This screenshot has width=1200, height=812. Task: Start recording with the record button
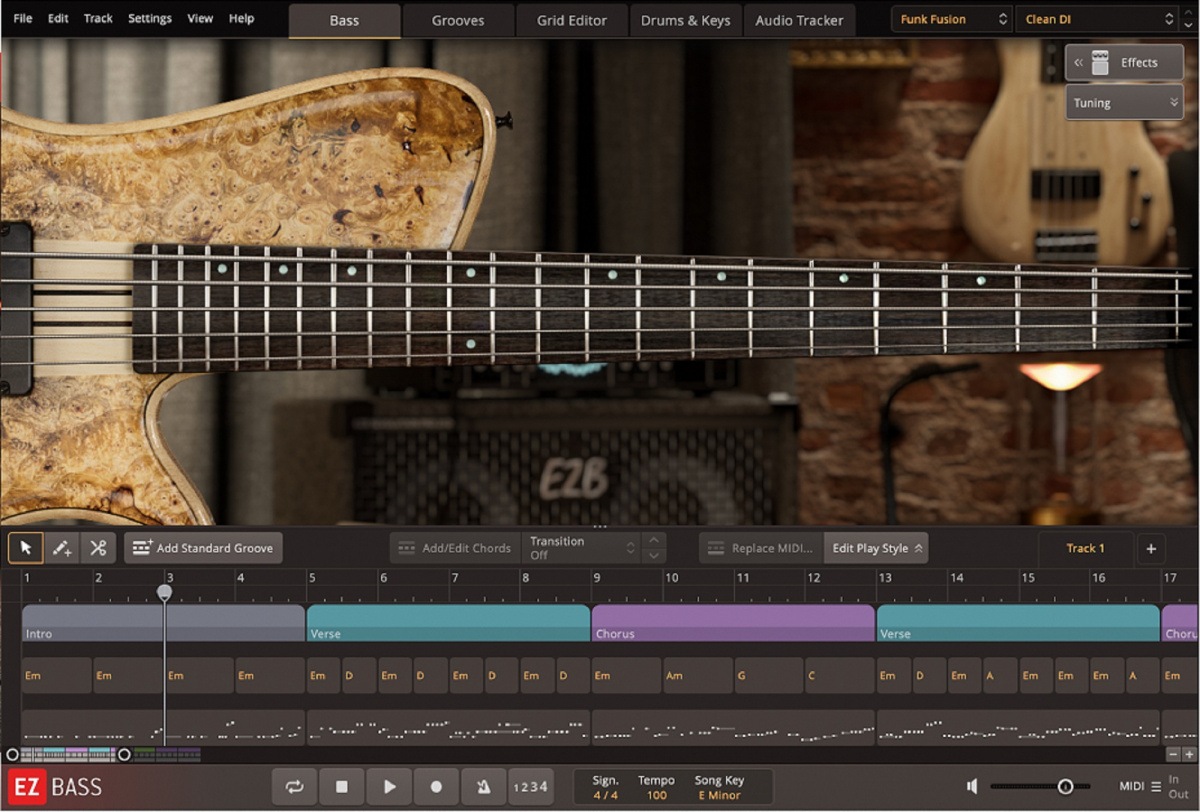(x=436, y=787)
